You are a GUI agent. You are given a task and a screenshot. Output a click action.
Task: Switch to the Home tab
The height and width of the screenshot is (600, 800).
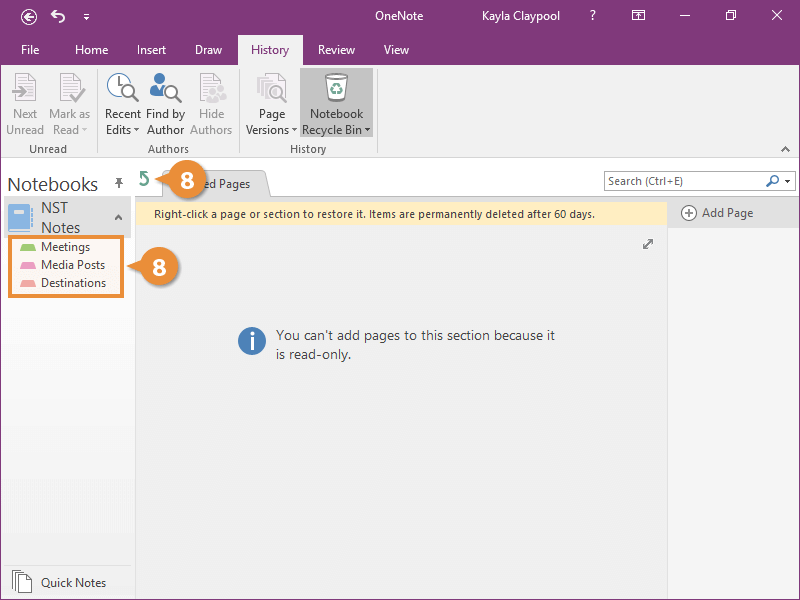tap(91, 50)
